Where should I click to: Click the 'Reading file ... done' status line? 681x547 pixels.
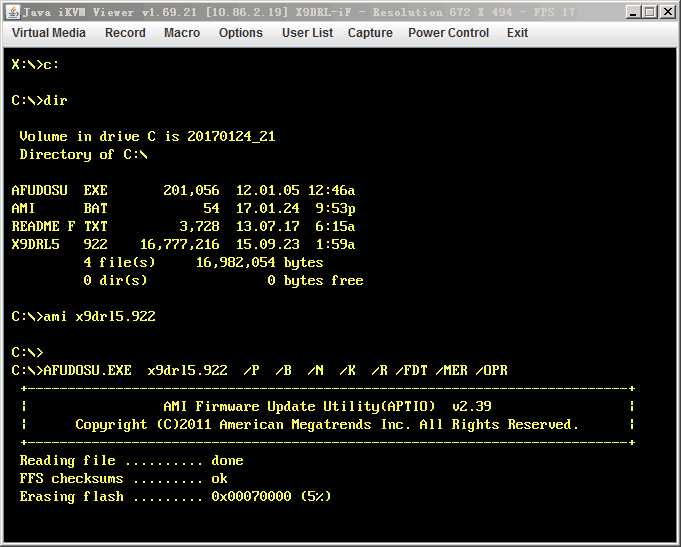tap(132, 461)
